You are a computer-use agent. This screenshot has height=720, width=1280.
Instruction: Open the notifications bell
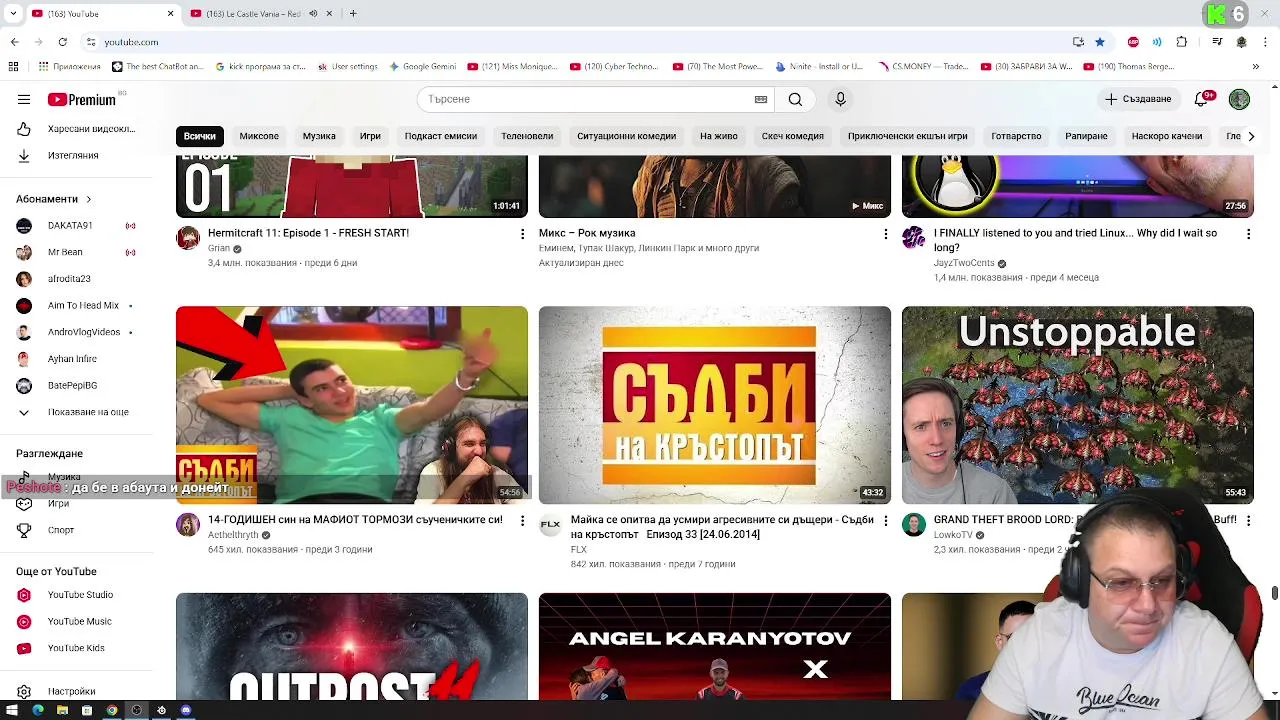1201,99
